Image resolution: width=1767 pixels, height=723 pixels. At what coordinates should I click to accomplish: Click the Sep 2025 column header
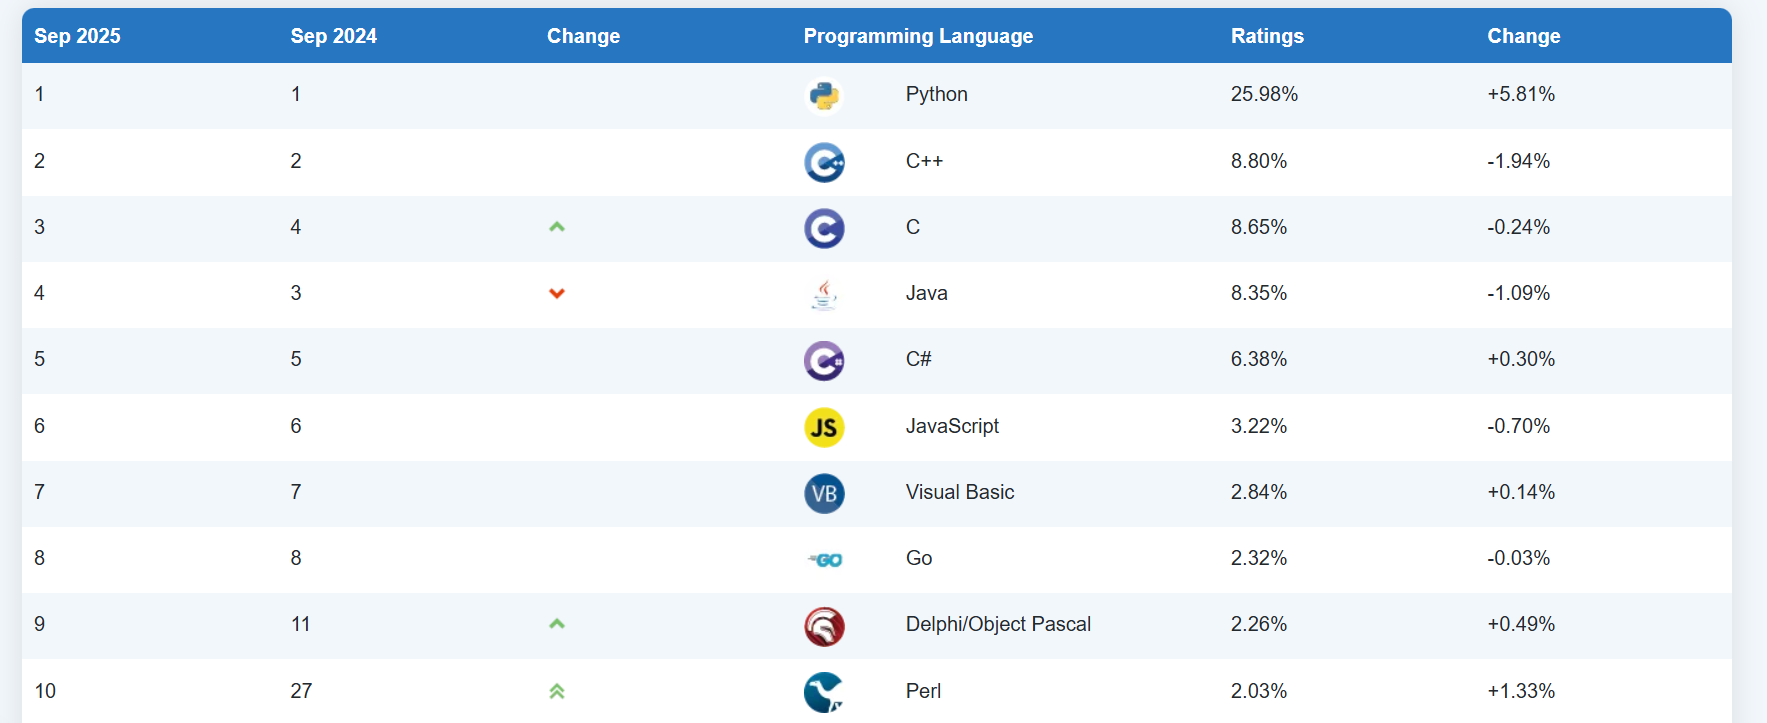coord(77,36)
